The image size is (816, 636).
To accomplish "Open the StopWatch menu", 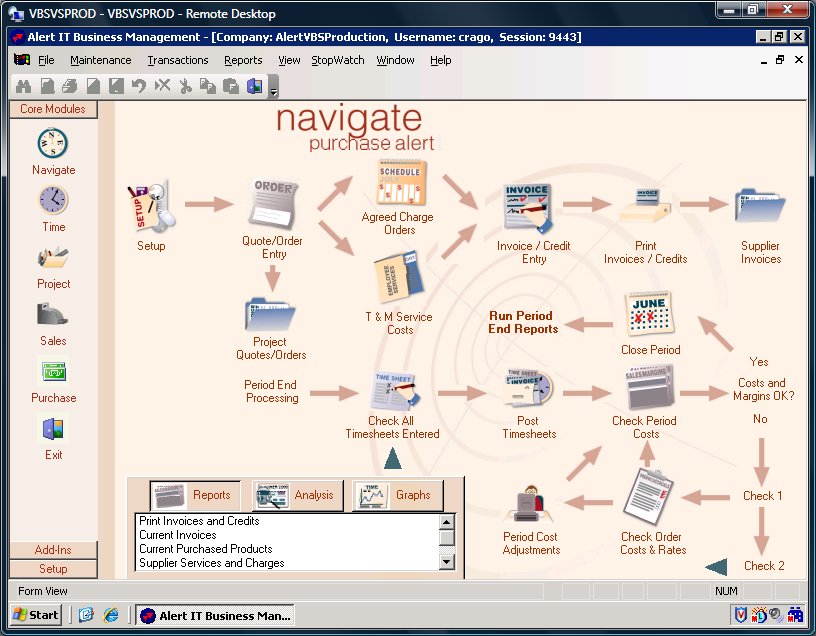I will coord(338,60).
